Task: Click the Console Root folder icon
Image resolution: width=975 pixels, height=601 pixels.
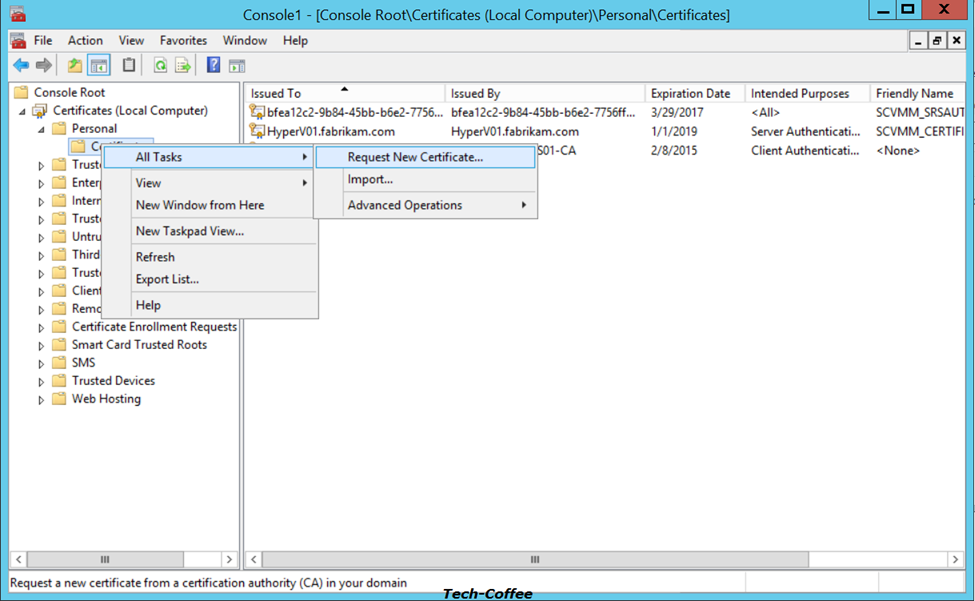Action: [x=22, y=93]
